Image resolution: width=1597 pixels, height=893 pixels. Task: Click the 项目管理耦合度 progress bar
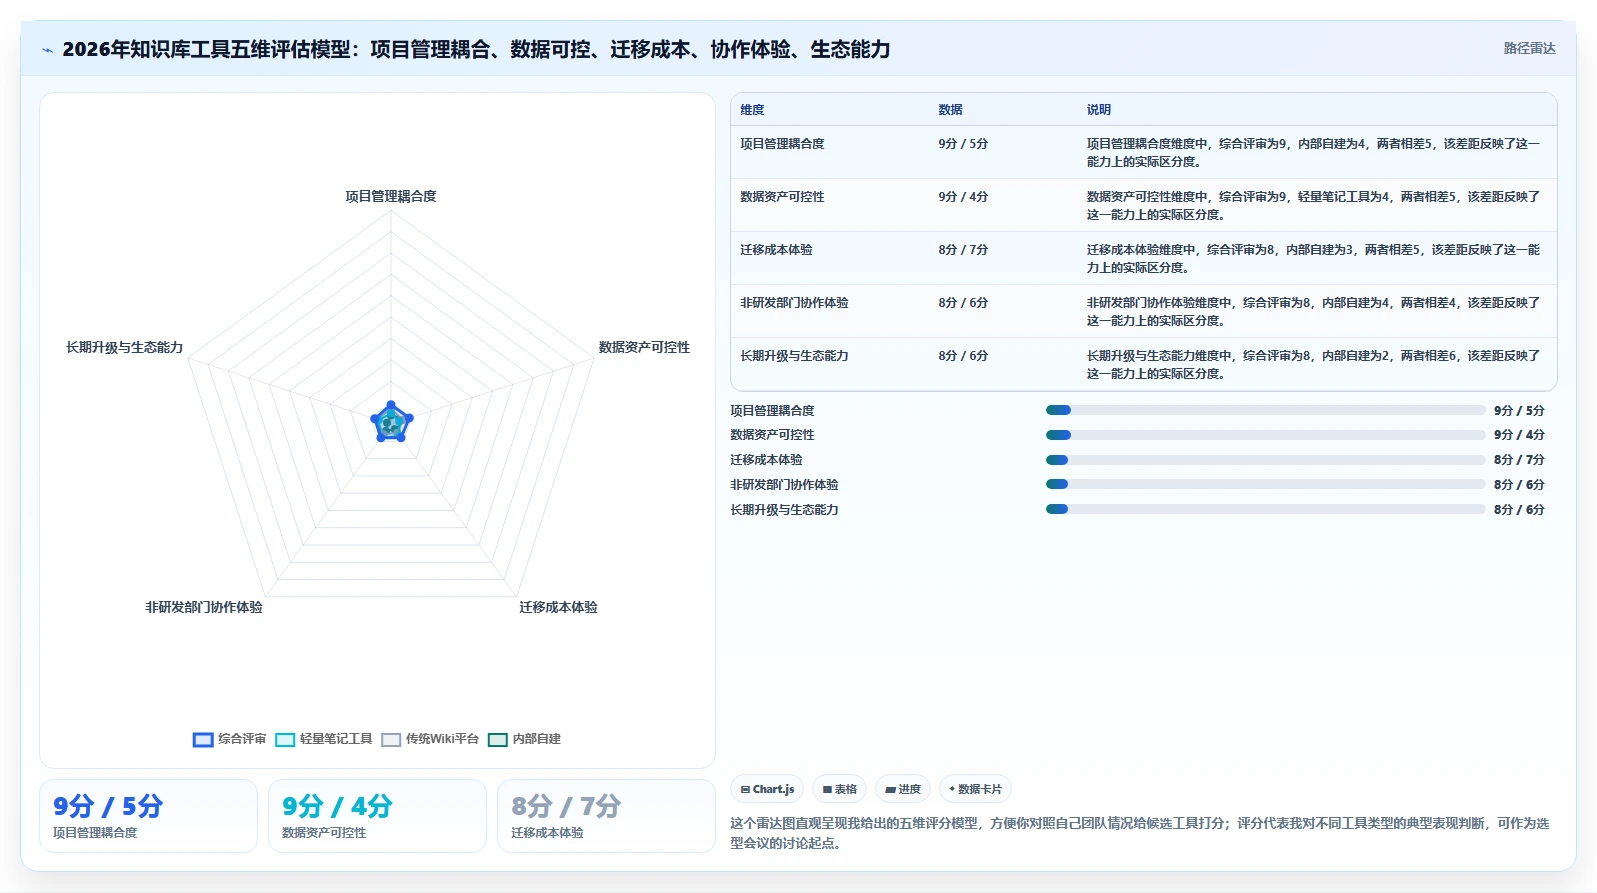tap(1265, 410)
